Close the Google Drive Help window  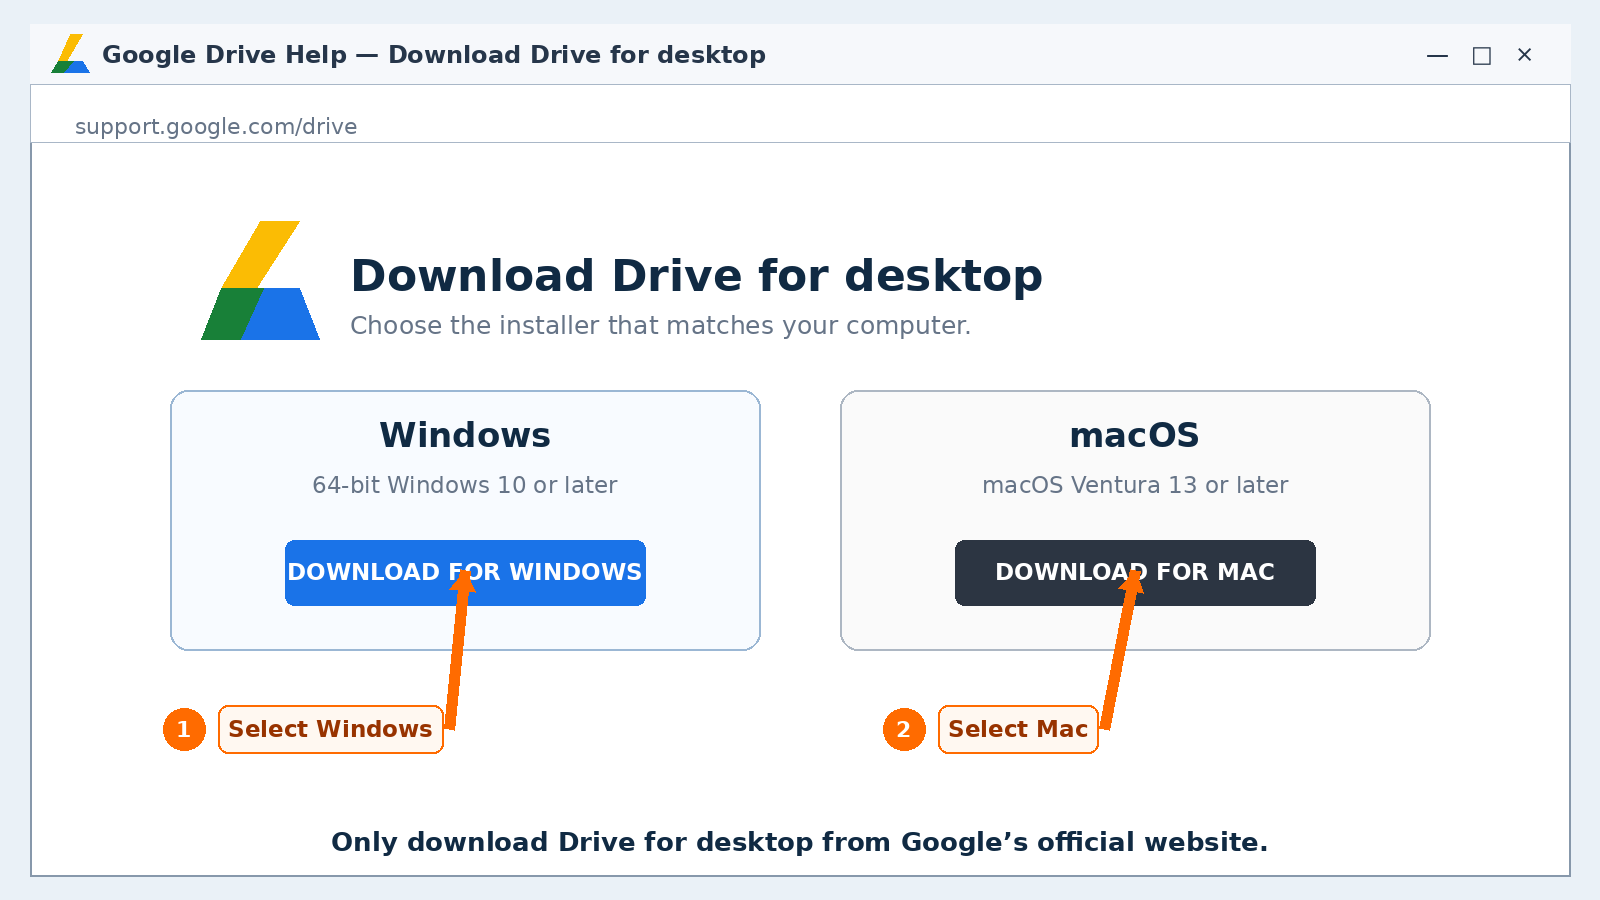(1524, 55)
